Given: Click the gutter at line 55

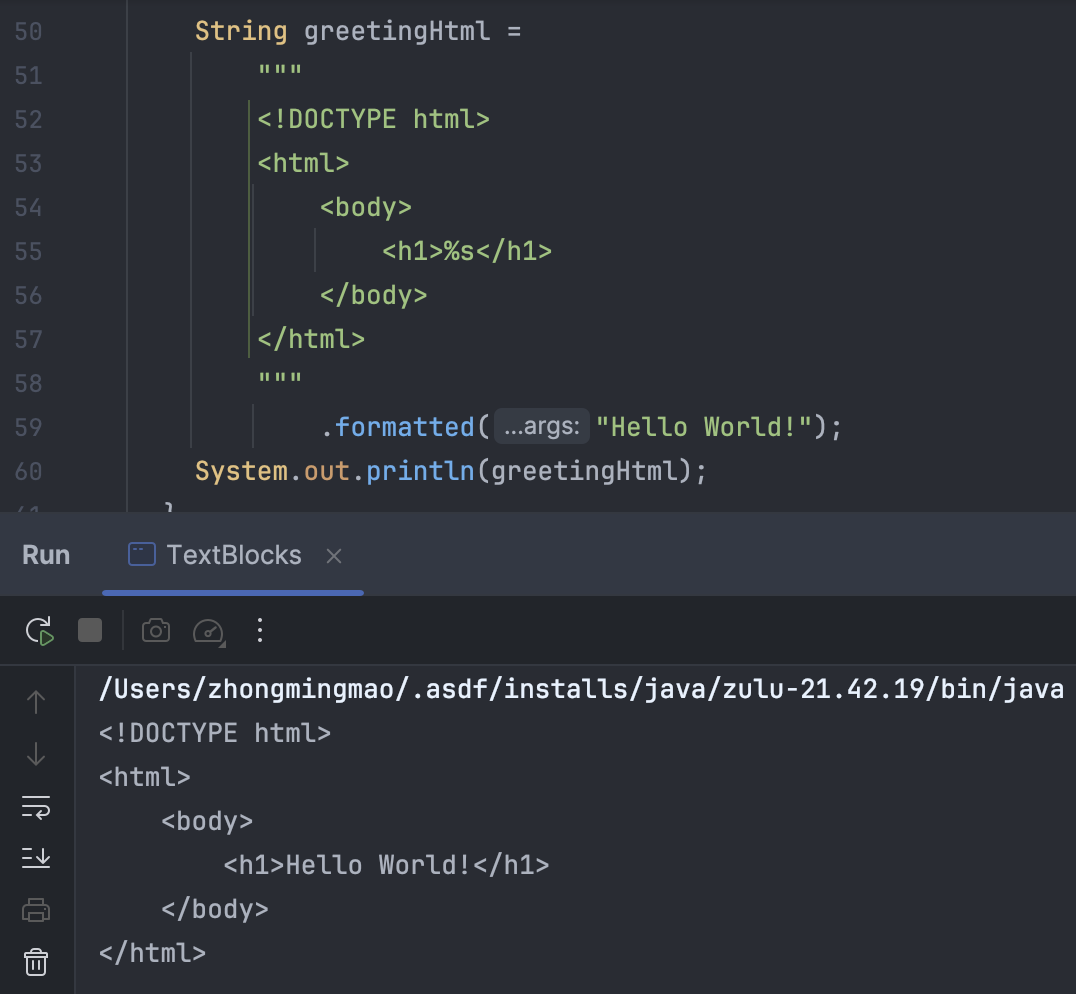Looking at the screenshot, I should 29,251.
